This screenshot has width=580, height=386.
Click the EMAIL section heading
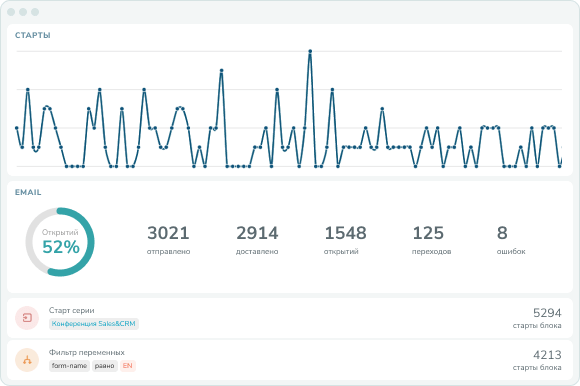[x=28, y=192]
